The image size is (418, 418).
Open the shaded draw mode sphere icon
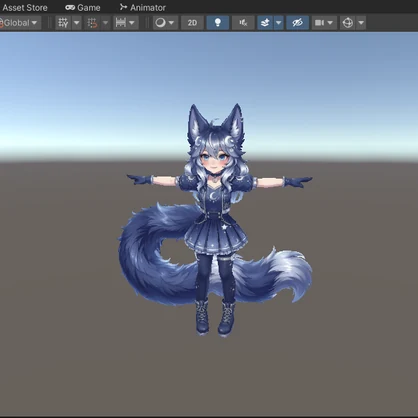pos(160,23)
